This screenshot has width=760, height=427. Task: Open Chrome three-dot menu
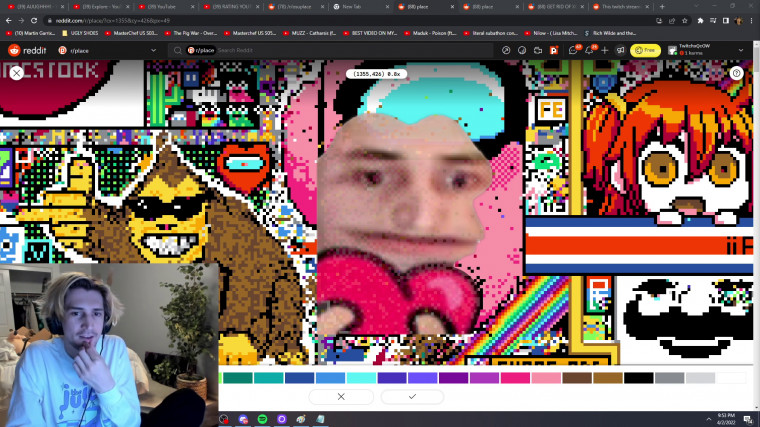pyautogui.click(x=752, y=21)
